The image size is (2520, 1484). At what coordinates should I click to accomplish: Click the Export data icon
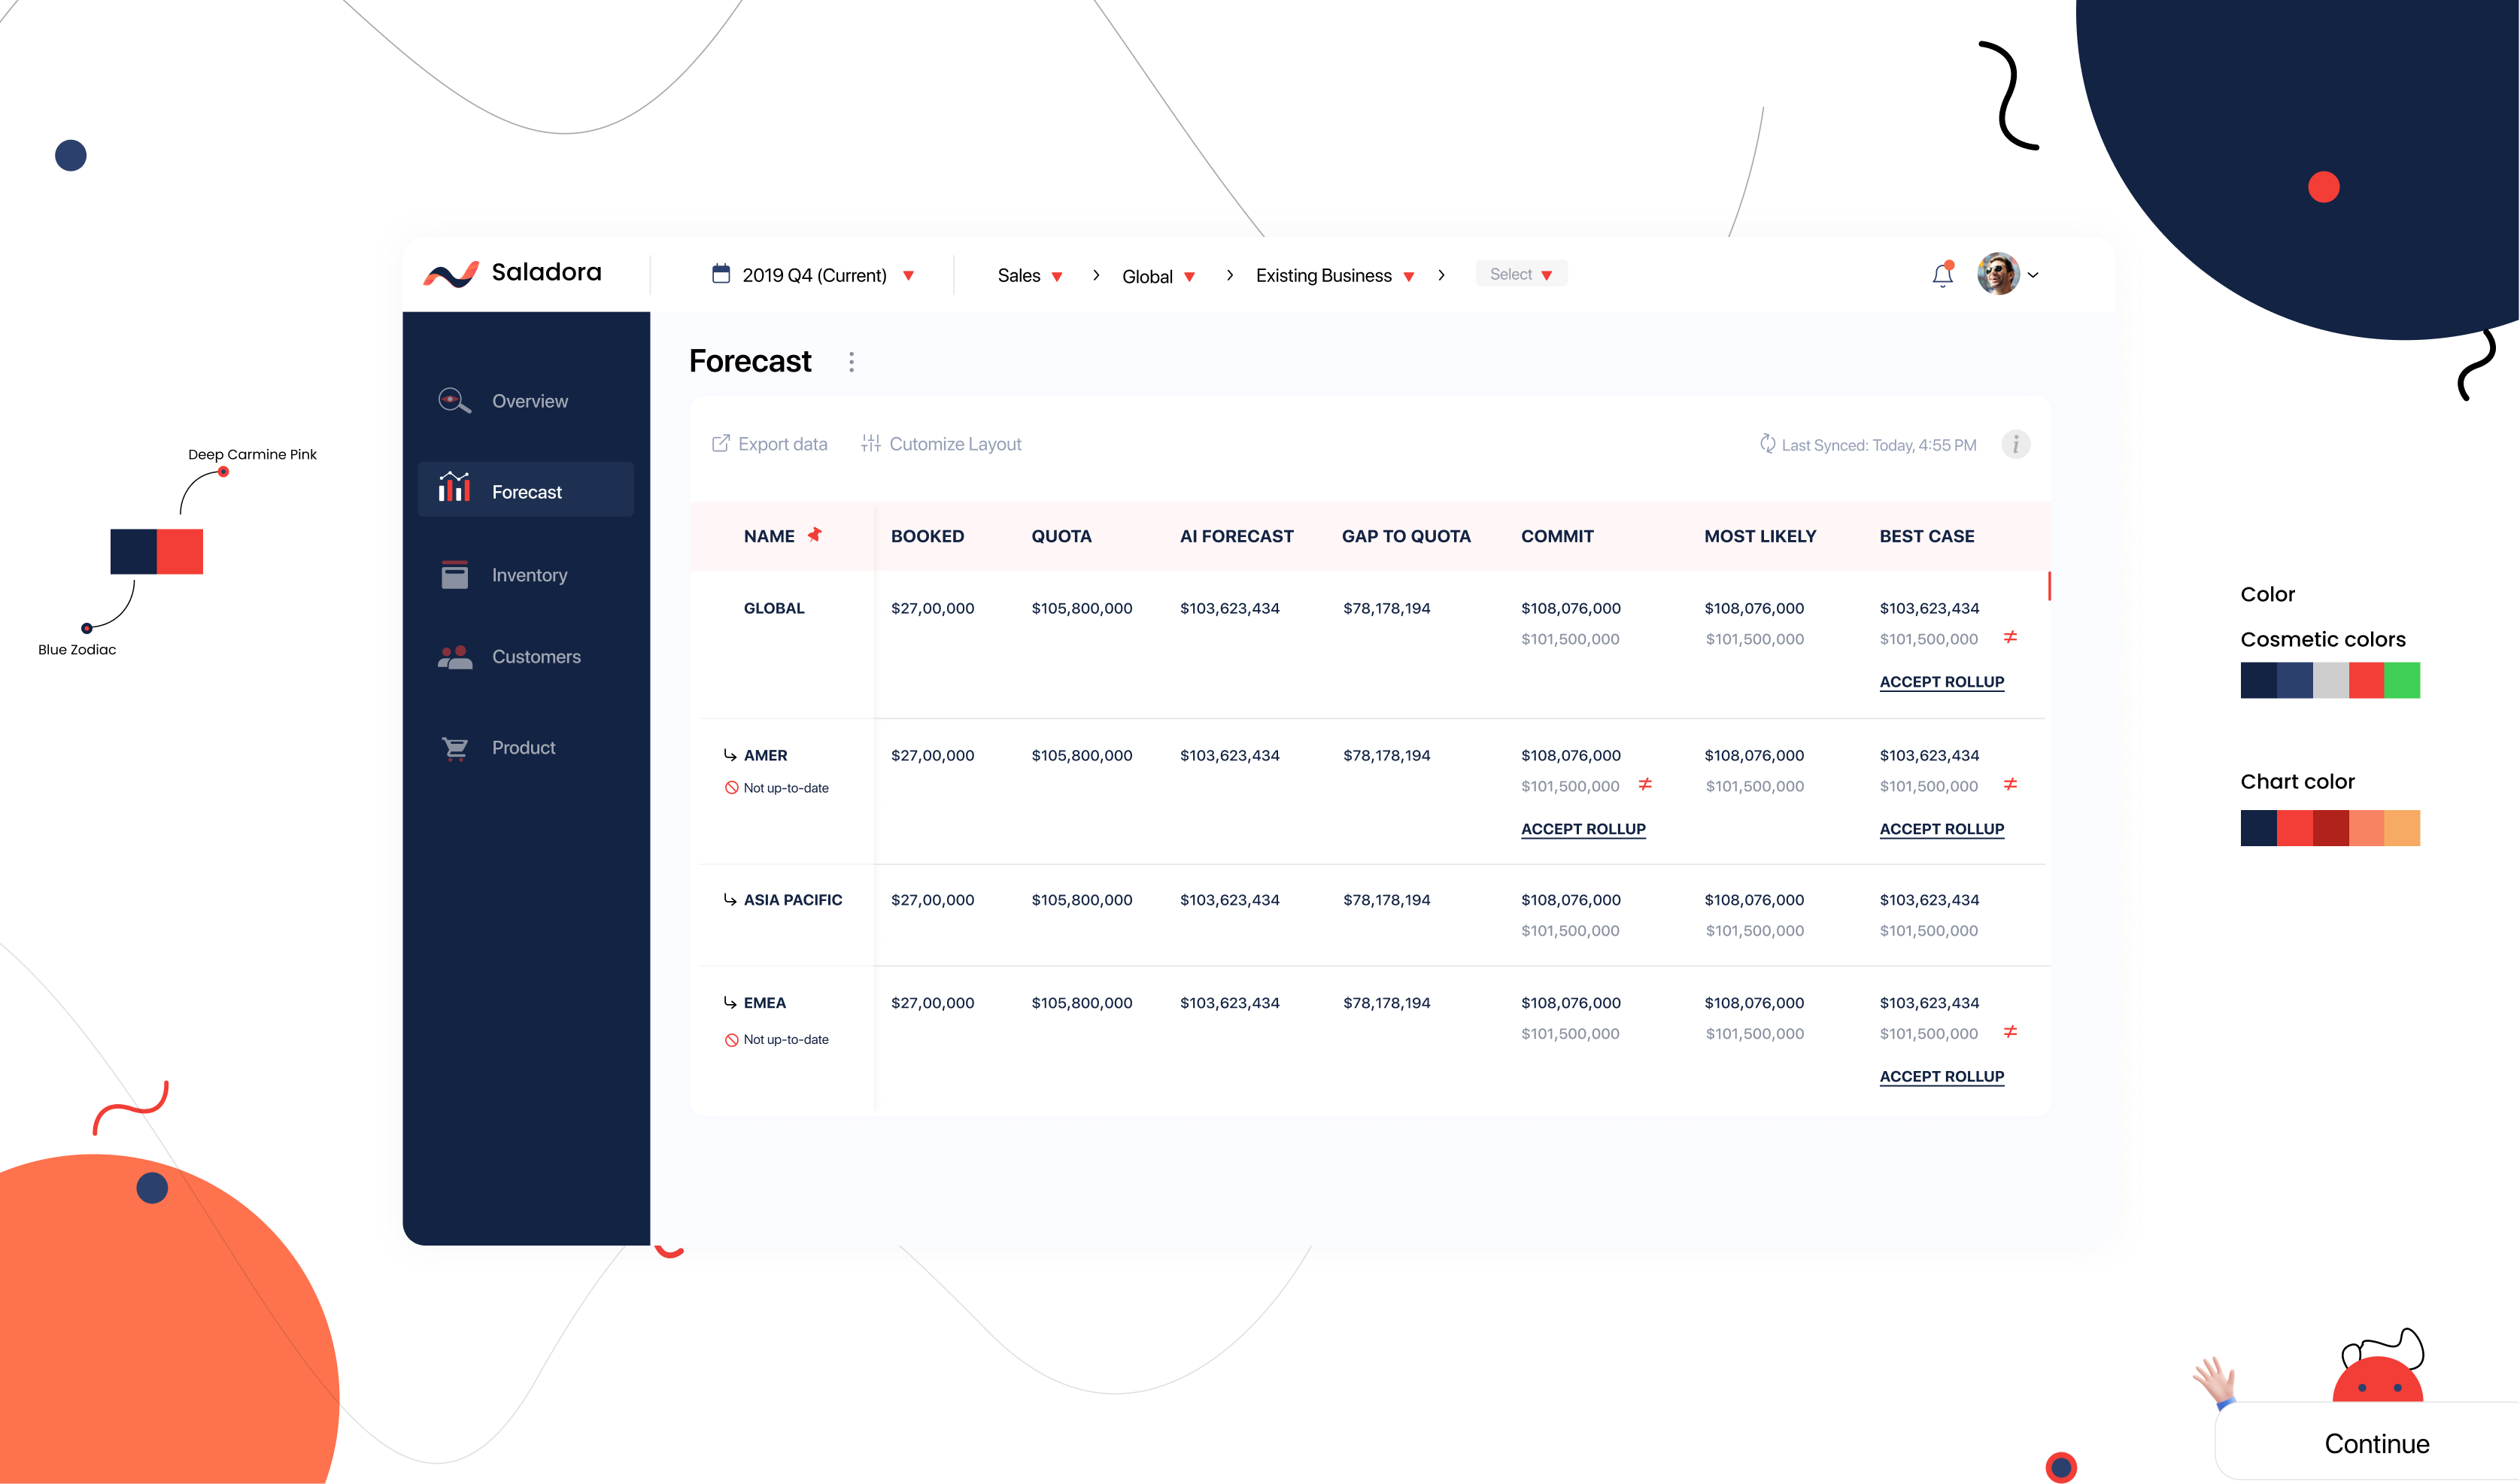(x=720, y=444)
